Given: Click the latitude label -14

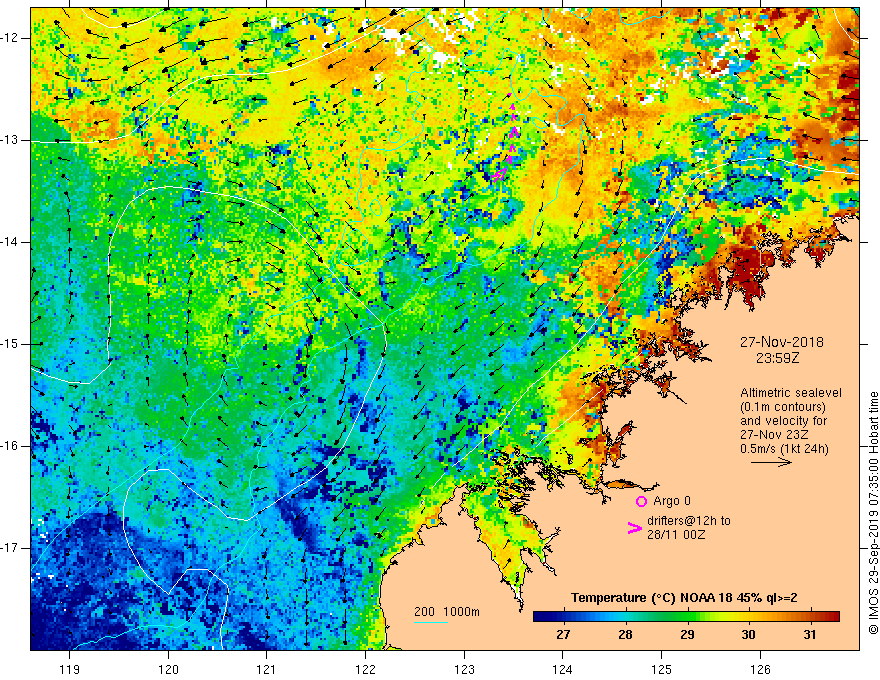Looking at the screenshot, I should (10, 242).
